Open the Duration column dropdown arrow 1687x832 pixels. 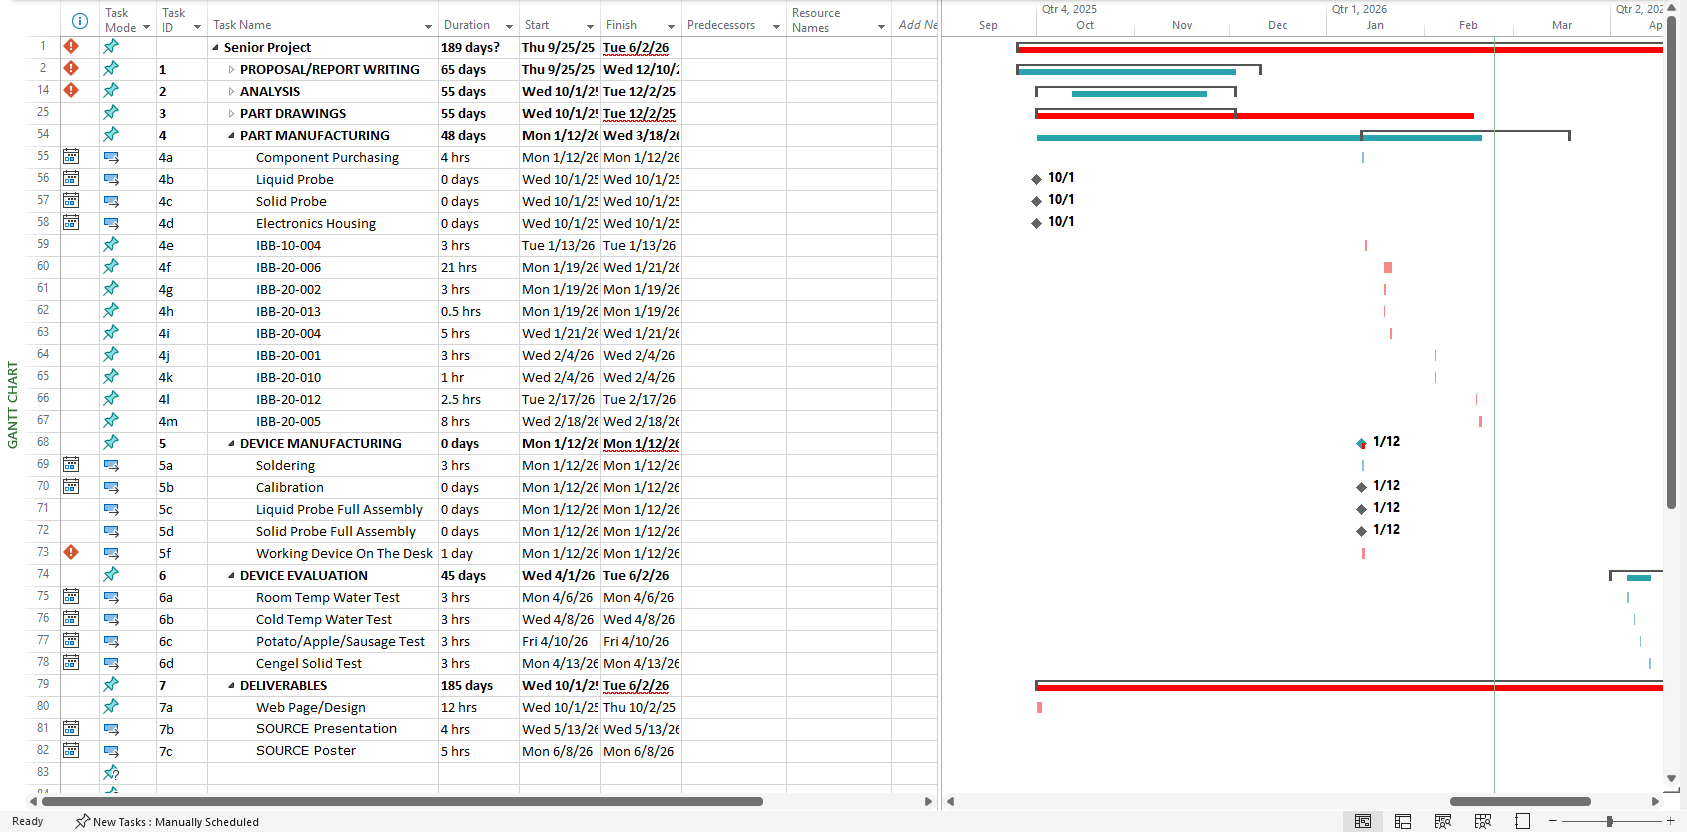point(509,26)
